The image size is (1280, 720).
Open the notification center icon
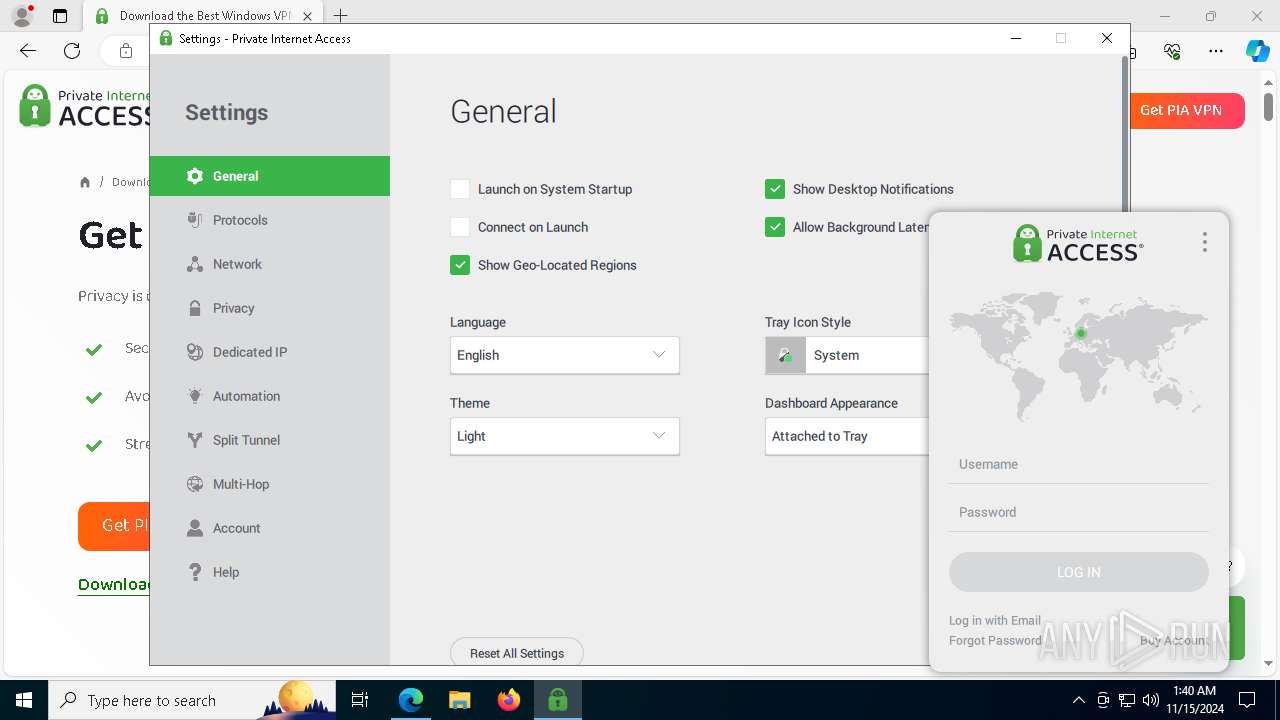[1247, 700]
